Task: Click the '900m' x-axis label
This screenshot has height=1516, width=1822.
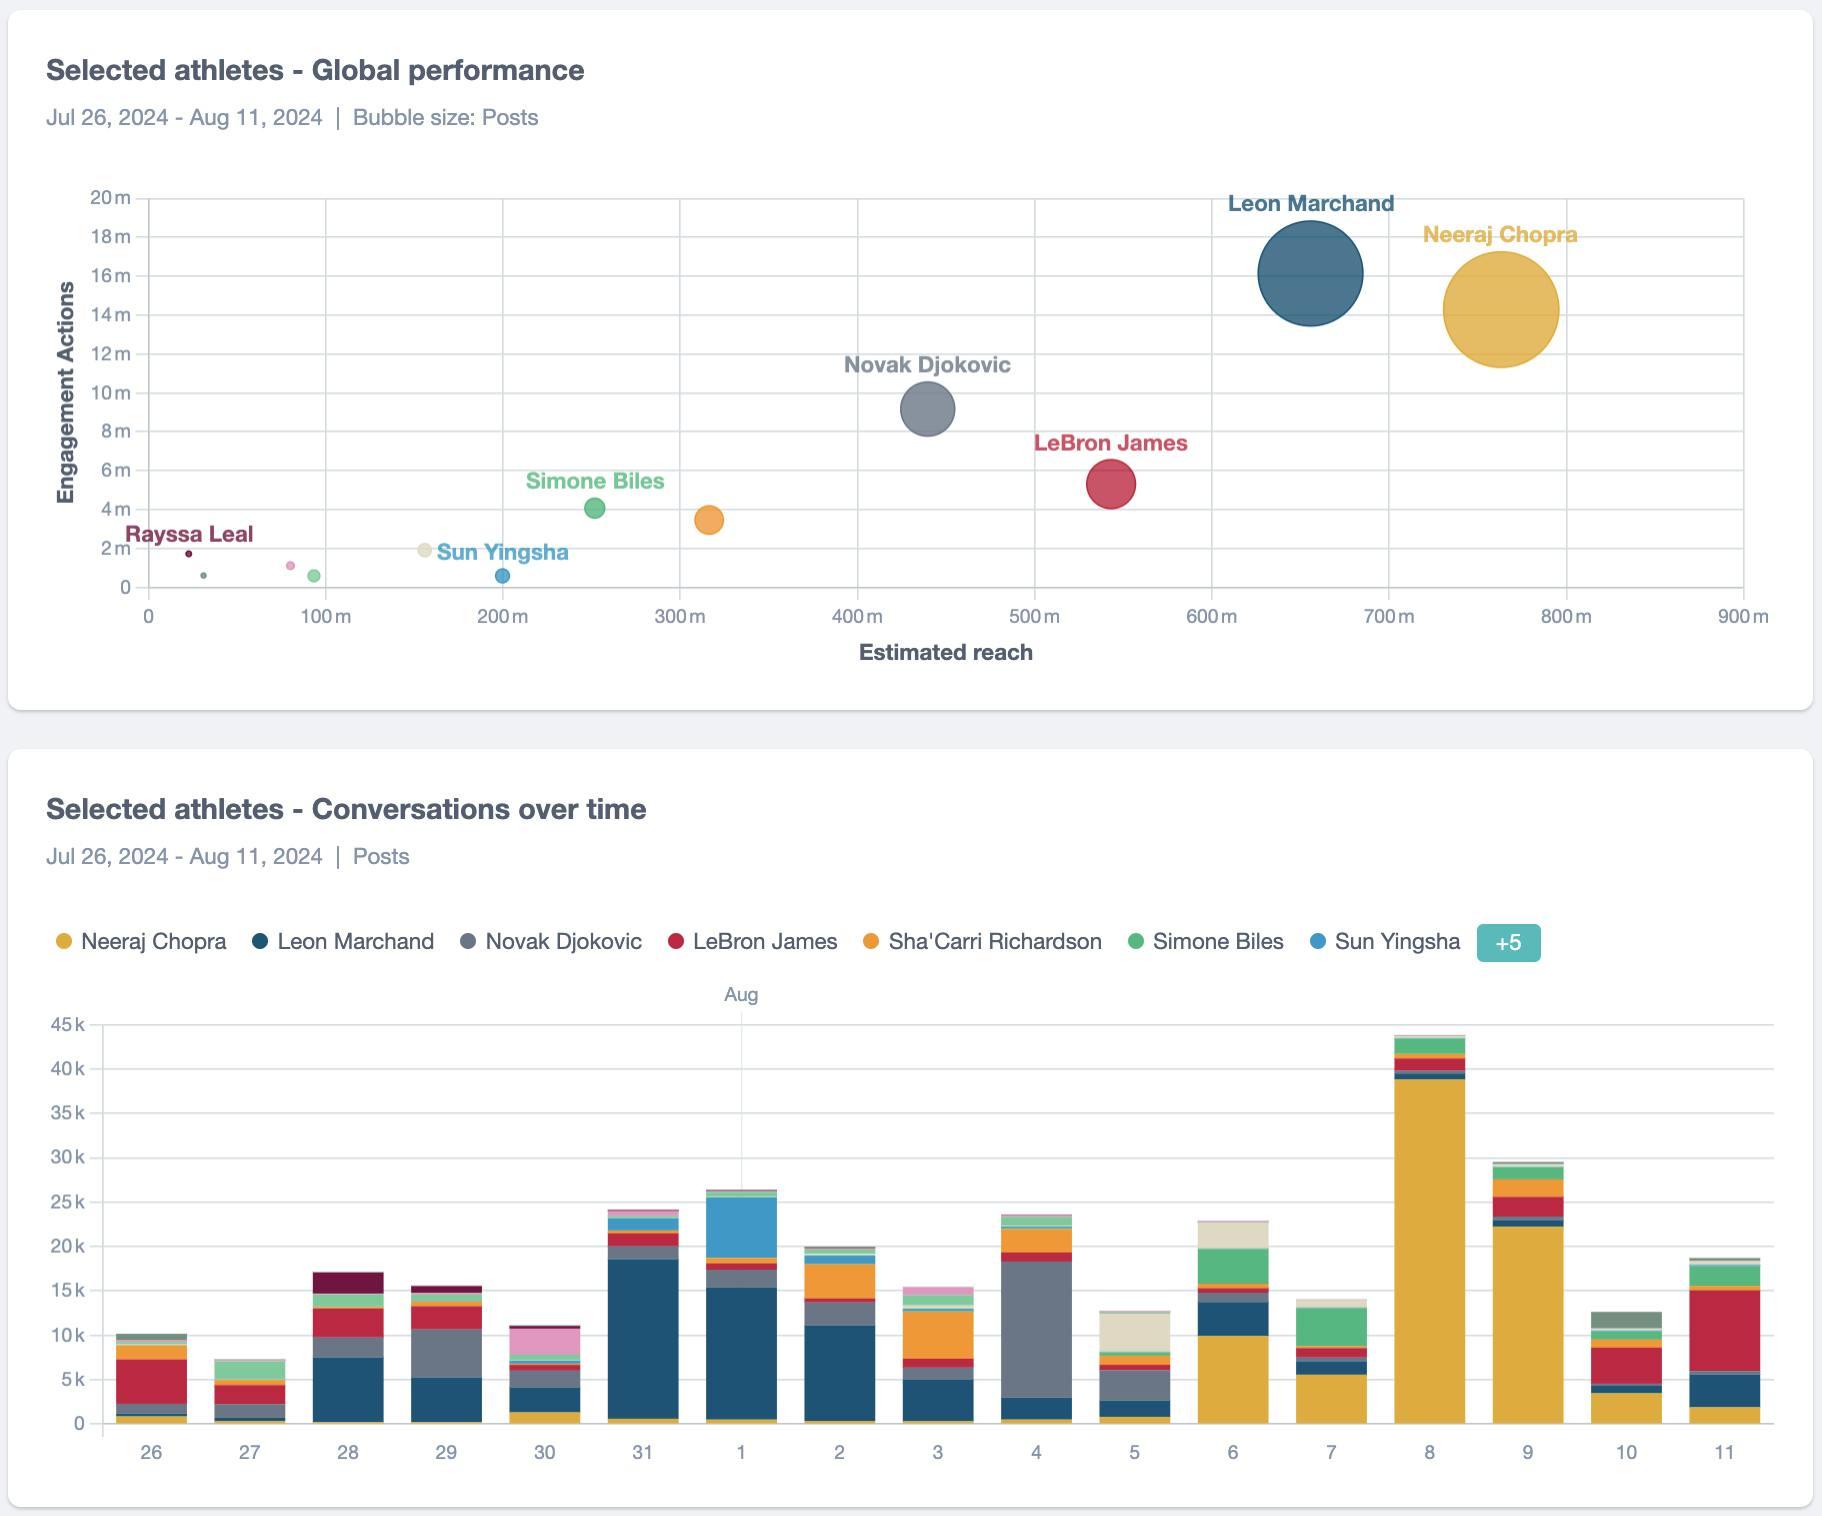Action: tap(1743, 616)
